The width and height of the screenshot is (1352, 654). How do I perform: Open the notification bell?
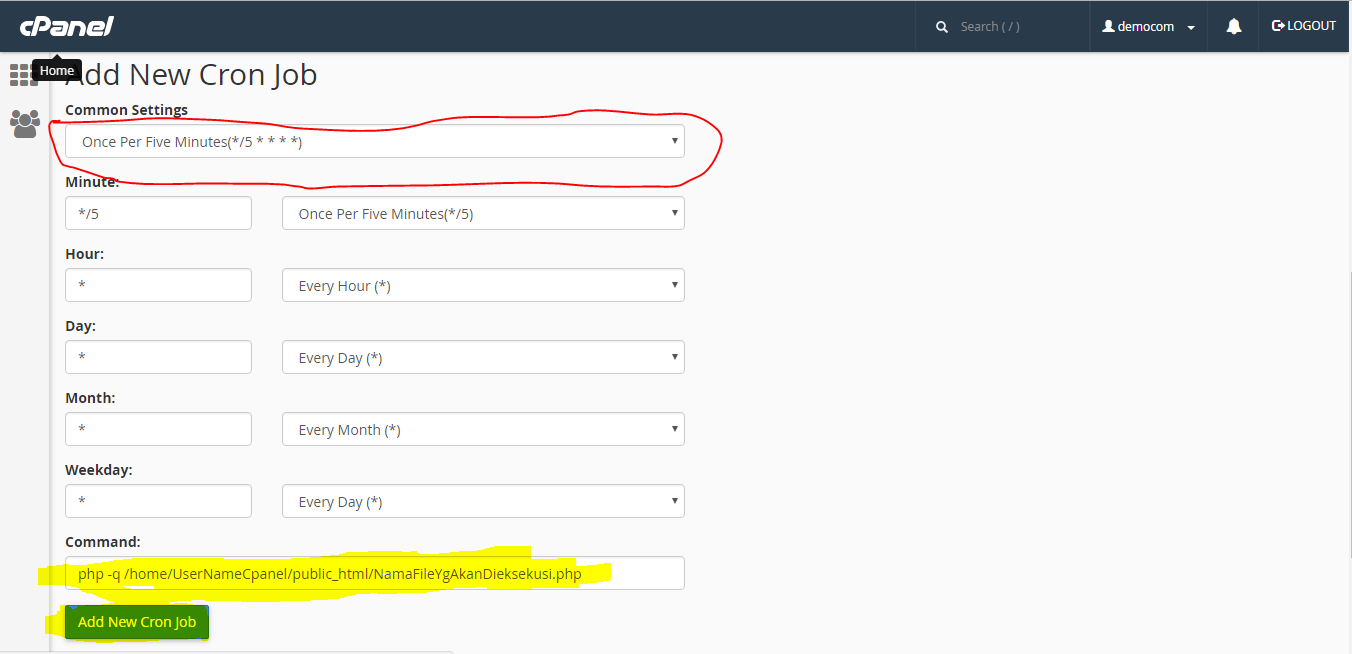(1232, 26)
